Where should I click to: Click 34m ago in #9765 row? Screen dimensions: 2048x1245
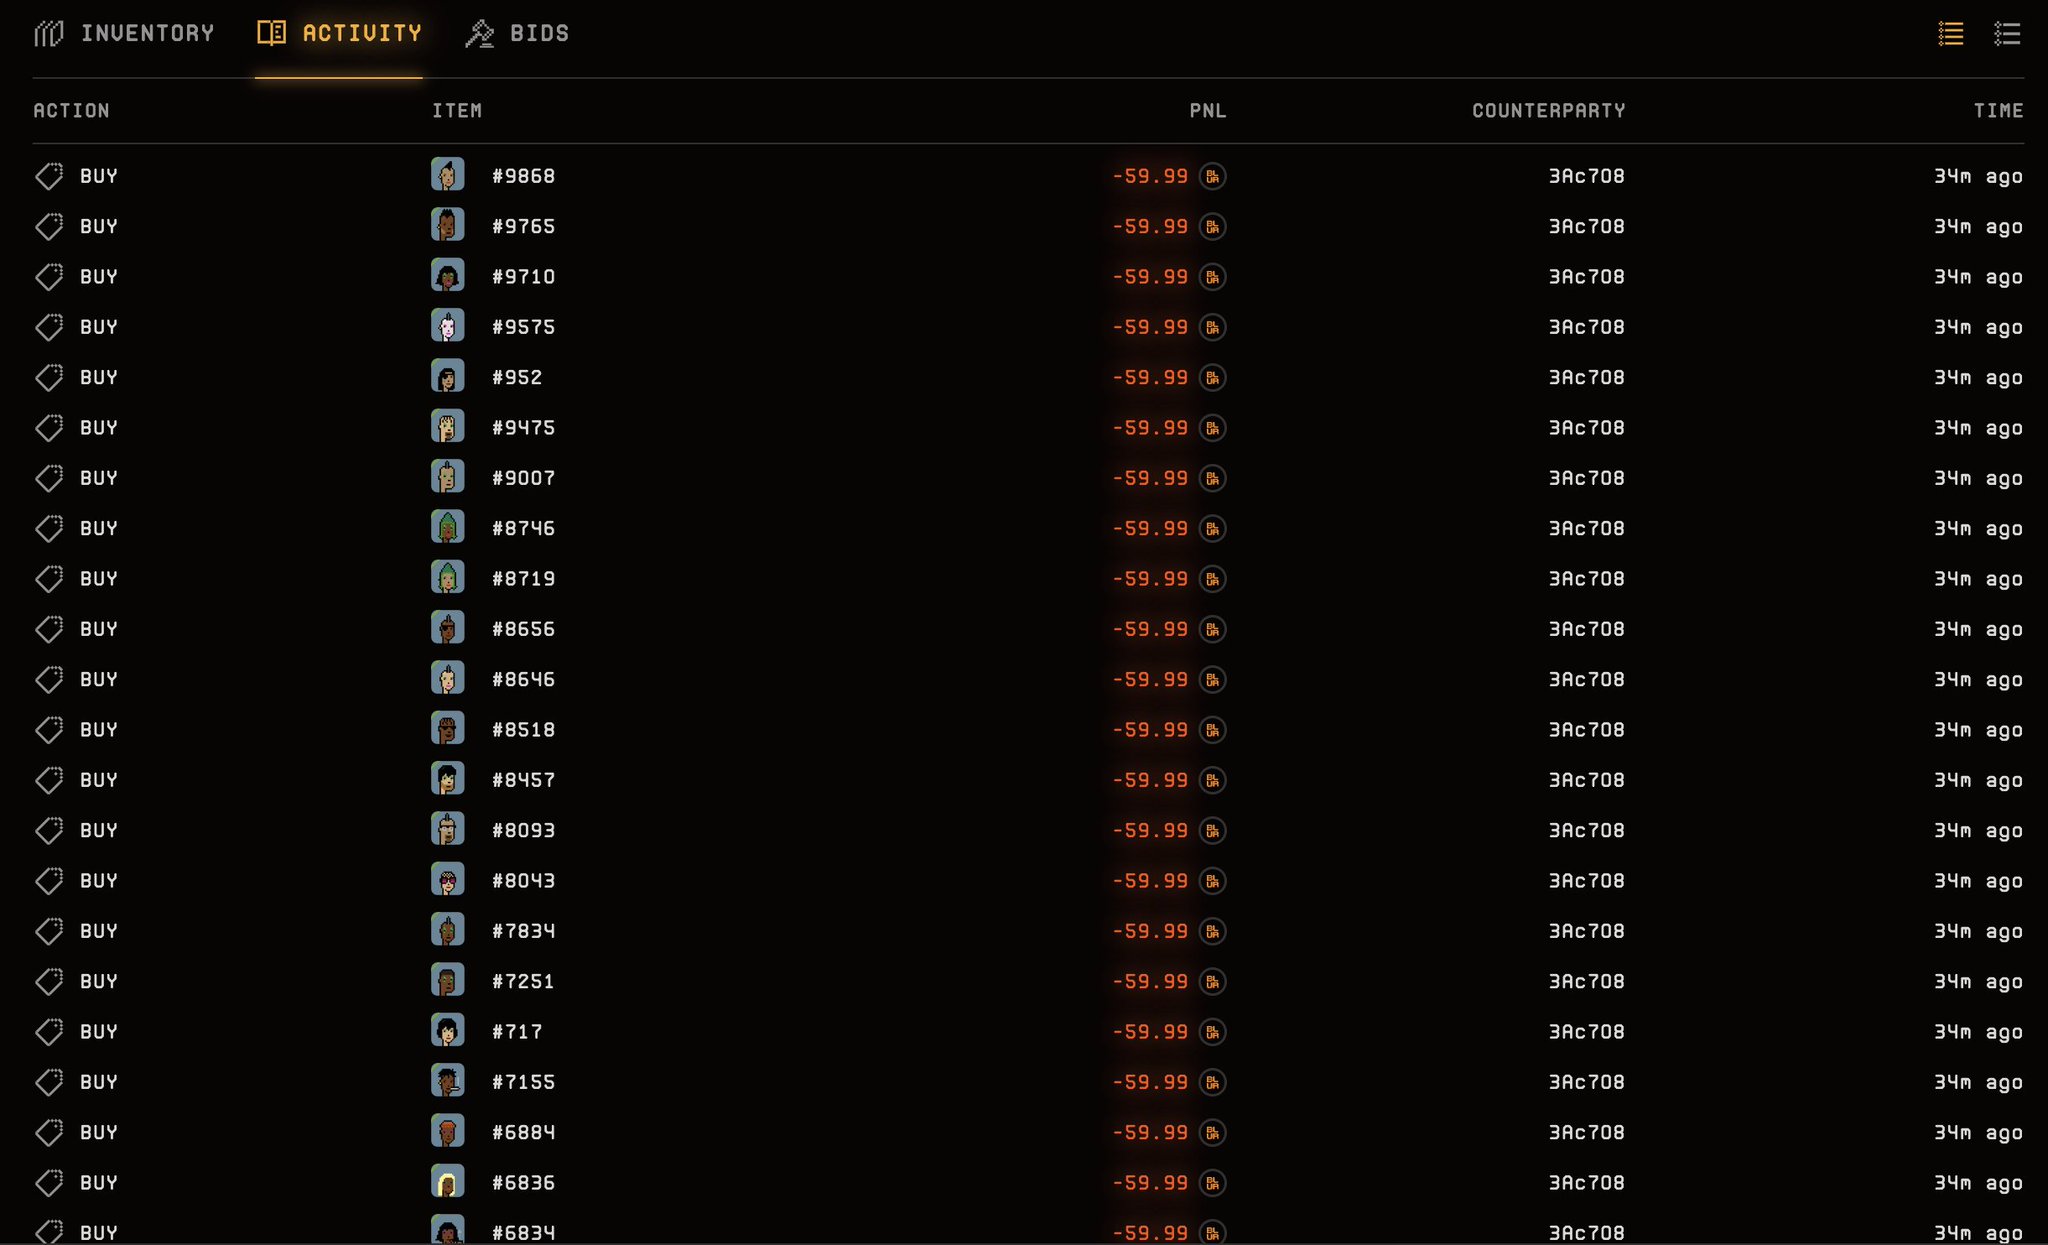(x=1978, y=226)
